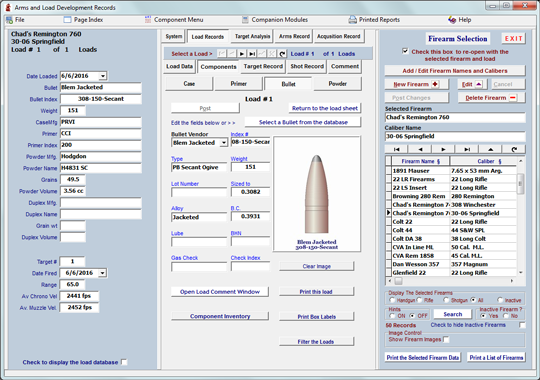The image size is (540, 380).
Task: Click Add / Edit Firearm Names and Calibers
Action: pyautogui.click(x=455, y=71)
